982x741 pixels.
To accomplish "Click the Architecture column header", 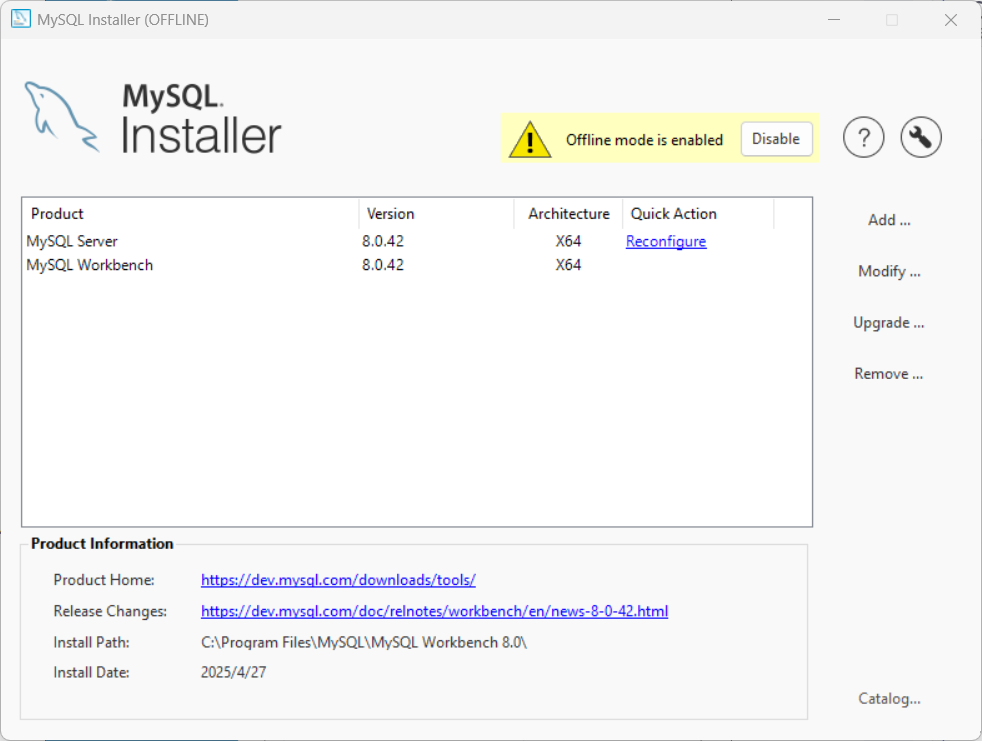I will tap(569, 214).
